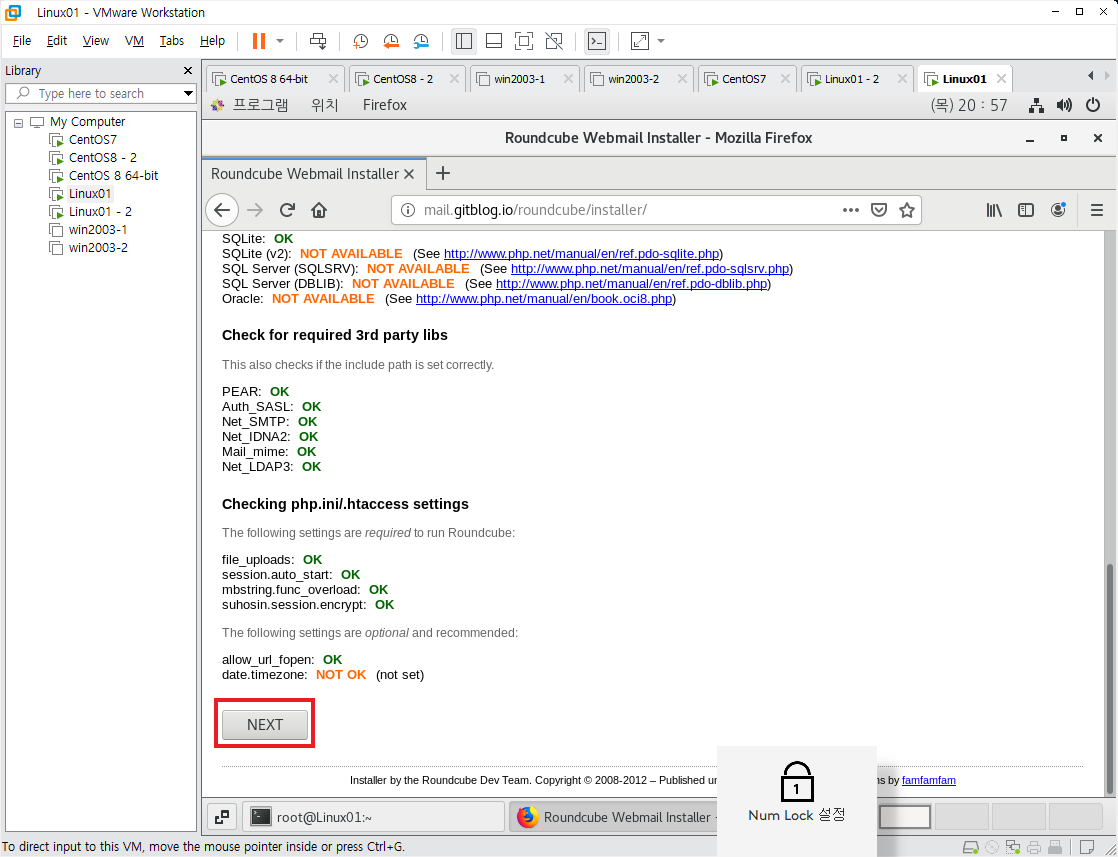Open the VMware Tabs menu
Image resolution: width=1118 pixels, height=857 pixels.
172,41
